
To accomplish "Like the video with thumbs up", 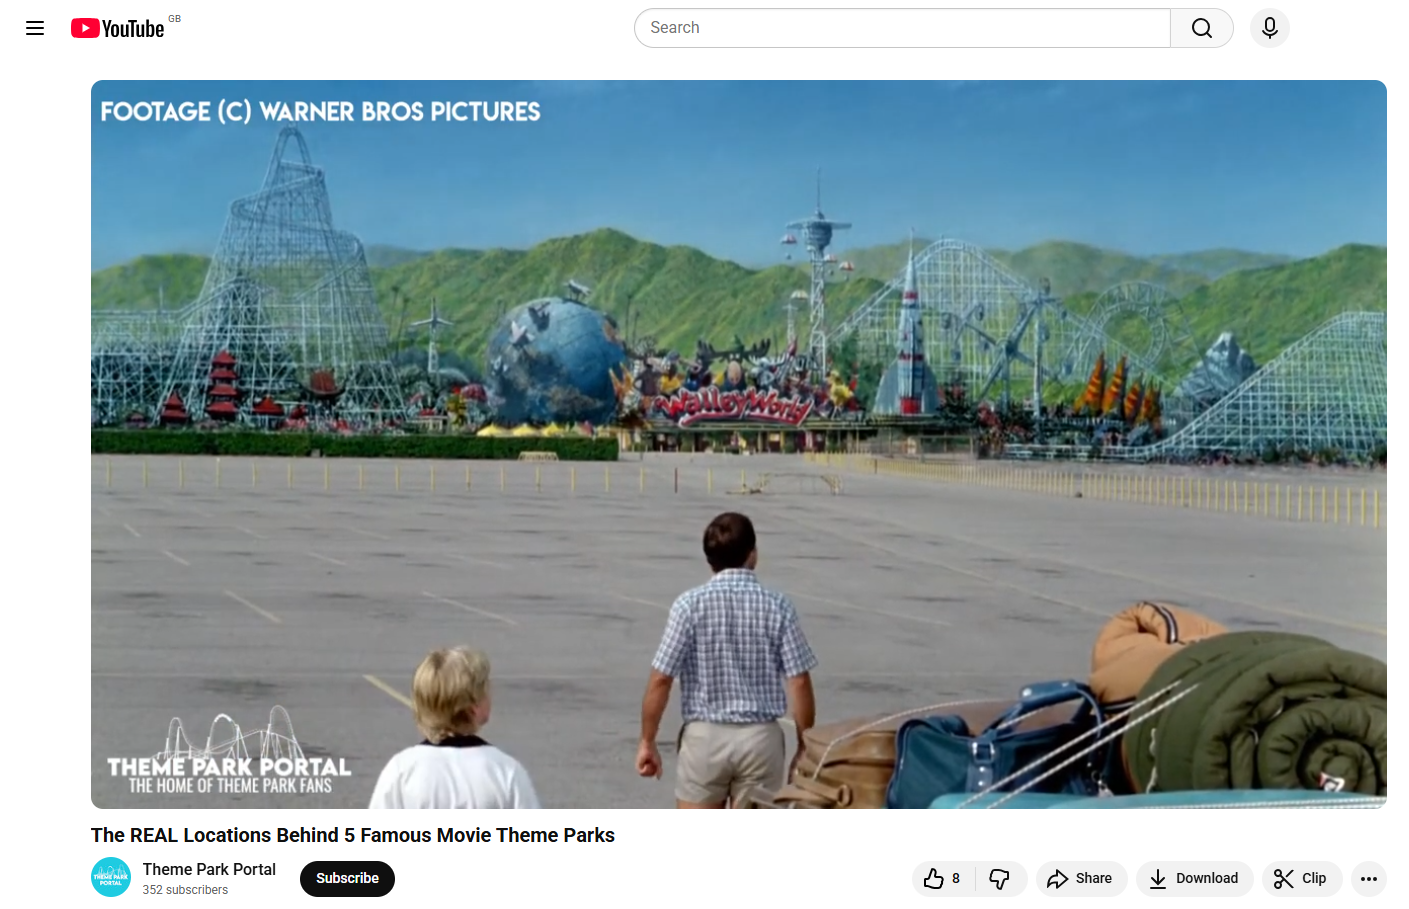I will (934, 879).
